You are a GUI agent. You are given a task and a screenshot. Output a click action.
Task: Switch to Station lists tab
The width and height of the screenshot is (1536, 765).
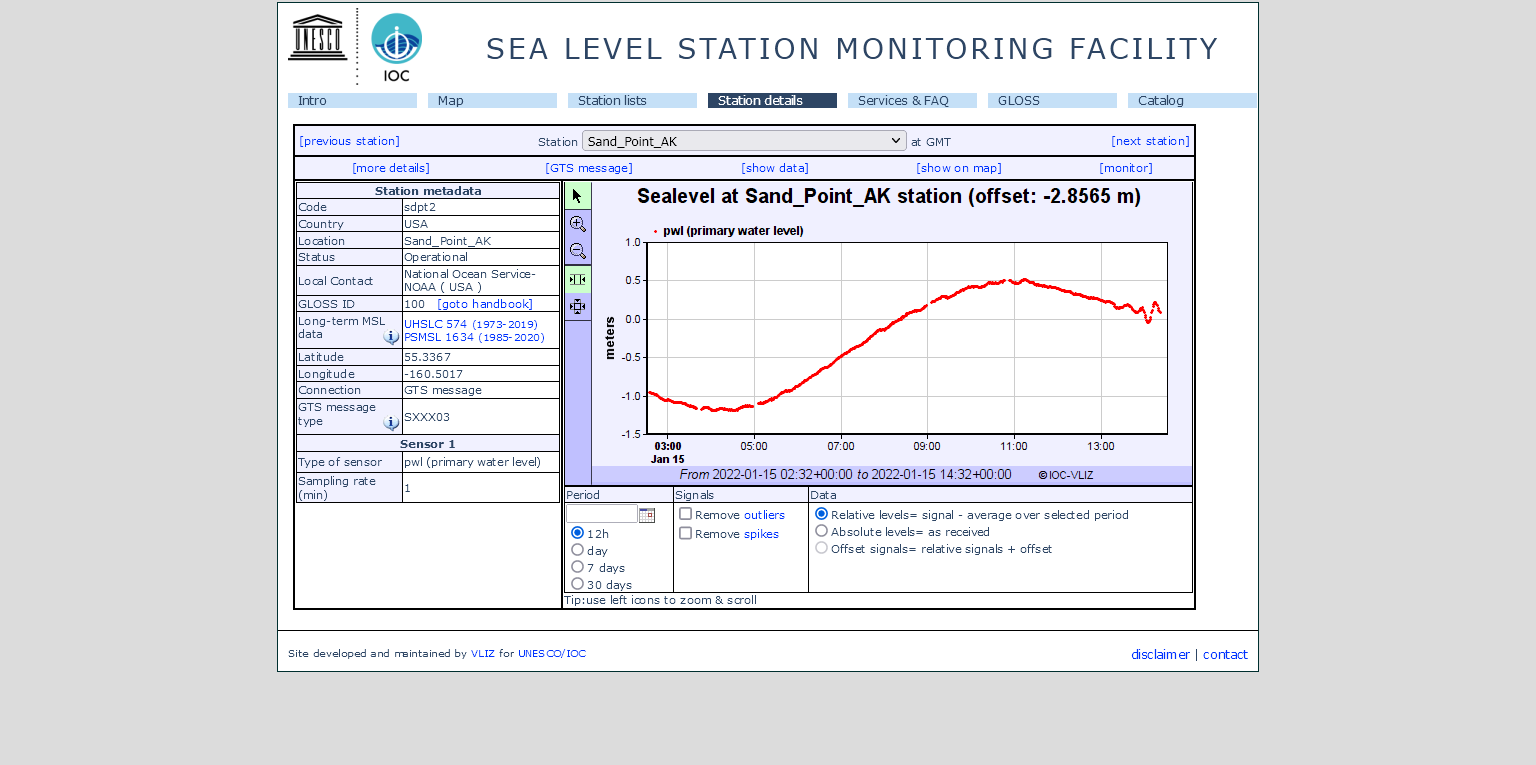pyautogui.click(x=632, y=101)
